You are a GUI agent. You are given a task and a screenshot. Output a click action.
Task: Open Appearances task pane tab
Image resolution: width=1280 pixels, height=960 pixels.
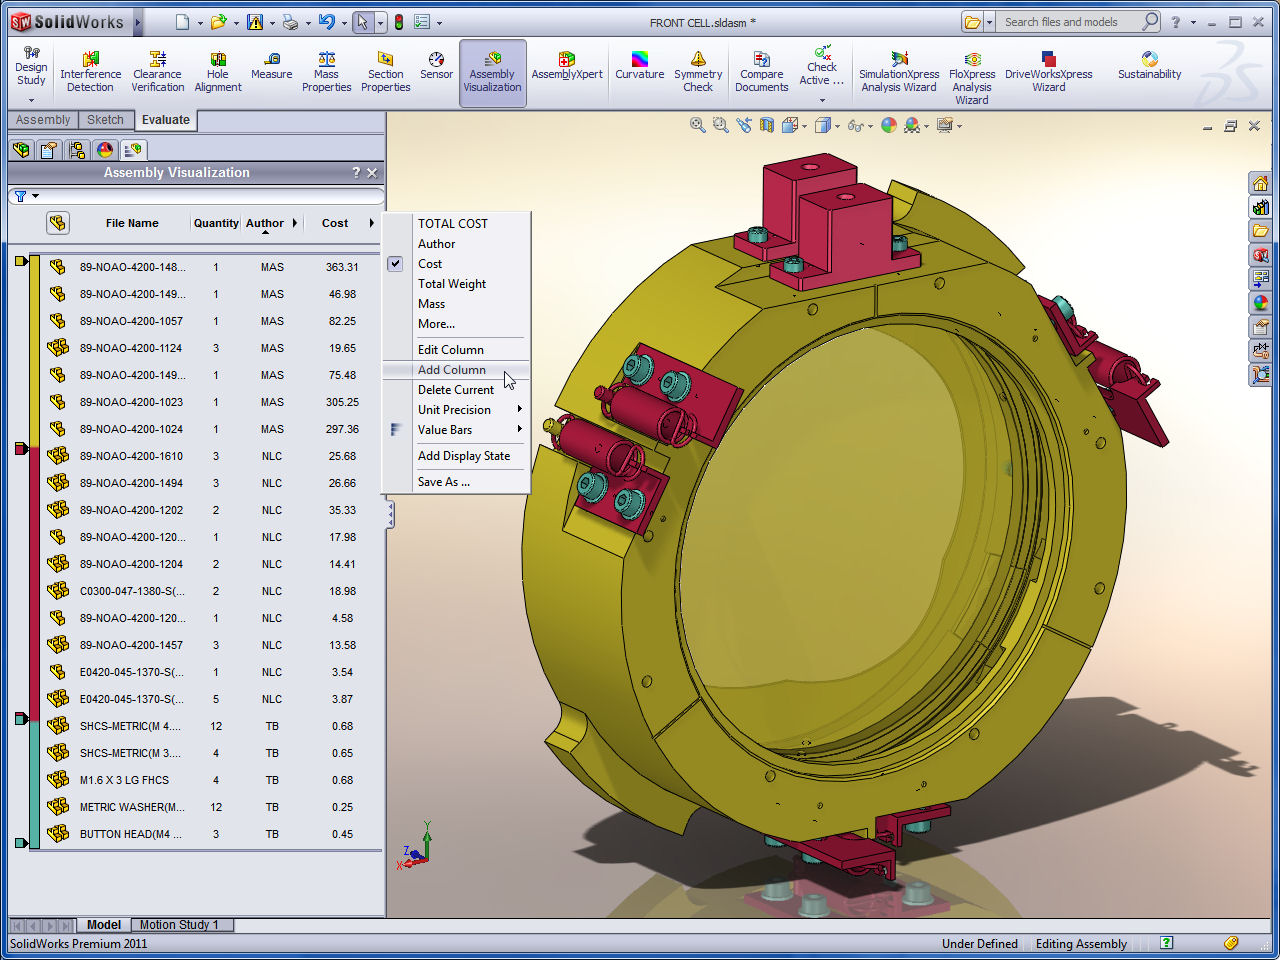[x=1261, y=303]
